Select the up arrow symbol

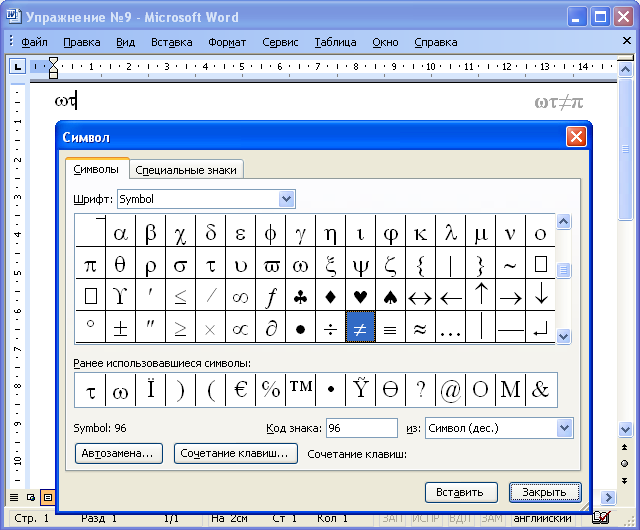pos(481,295)
